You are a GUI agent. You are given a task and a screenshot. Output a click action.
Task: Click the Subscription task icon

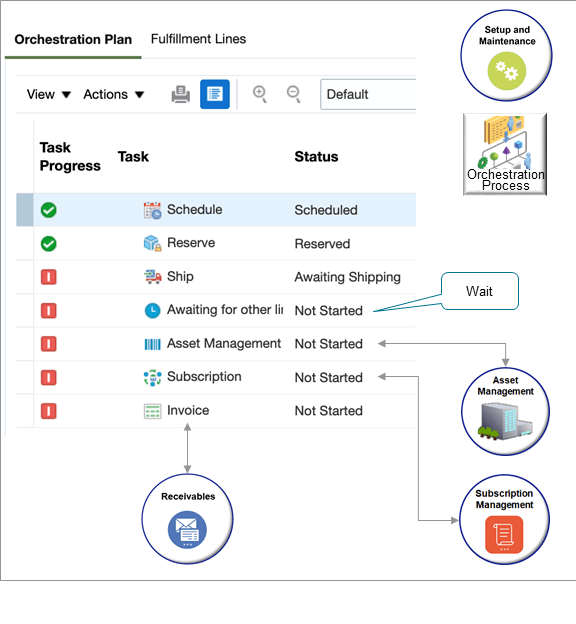pos(152,378)
